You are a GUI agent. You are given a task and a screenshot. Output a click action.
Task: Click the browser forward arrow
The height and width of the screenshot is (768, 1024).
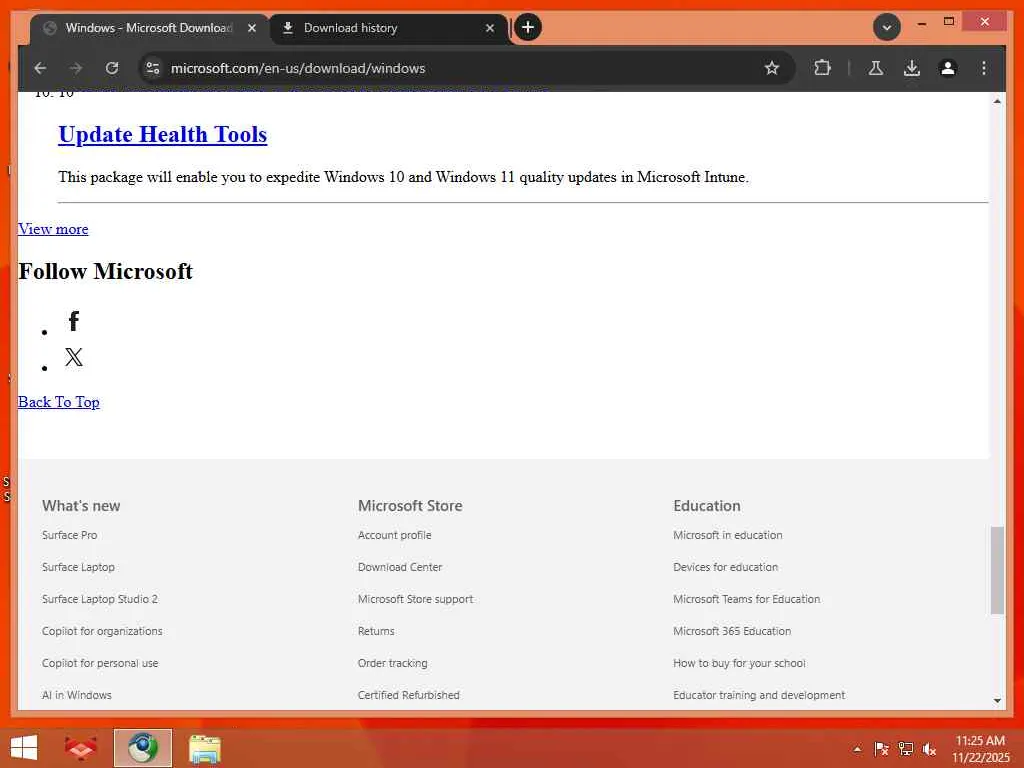pyautogui.click(x=76, y=68)
